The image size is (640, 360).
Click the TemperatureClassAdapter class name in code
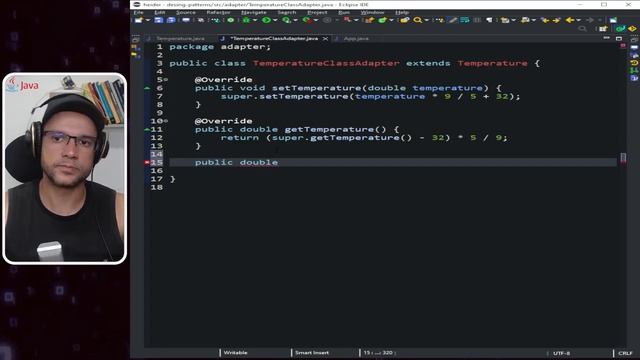click(326, 63)
